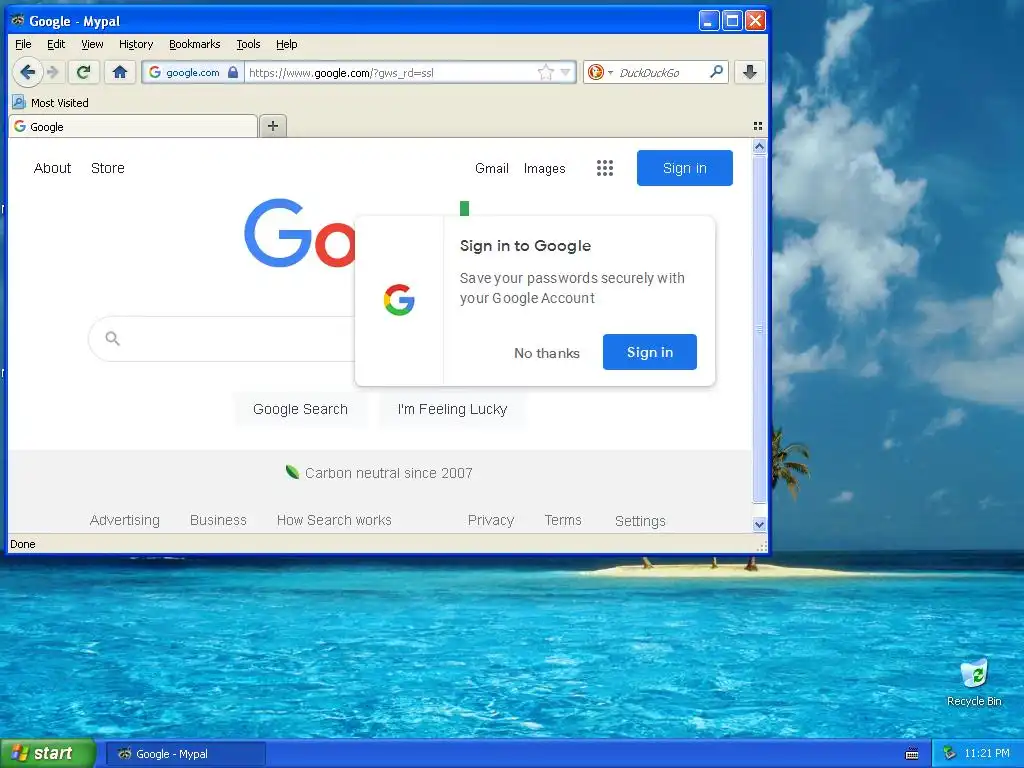Open the Downloads arrow button
This screenshot has height=768, width=1024.
pos(750,72)
